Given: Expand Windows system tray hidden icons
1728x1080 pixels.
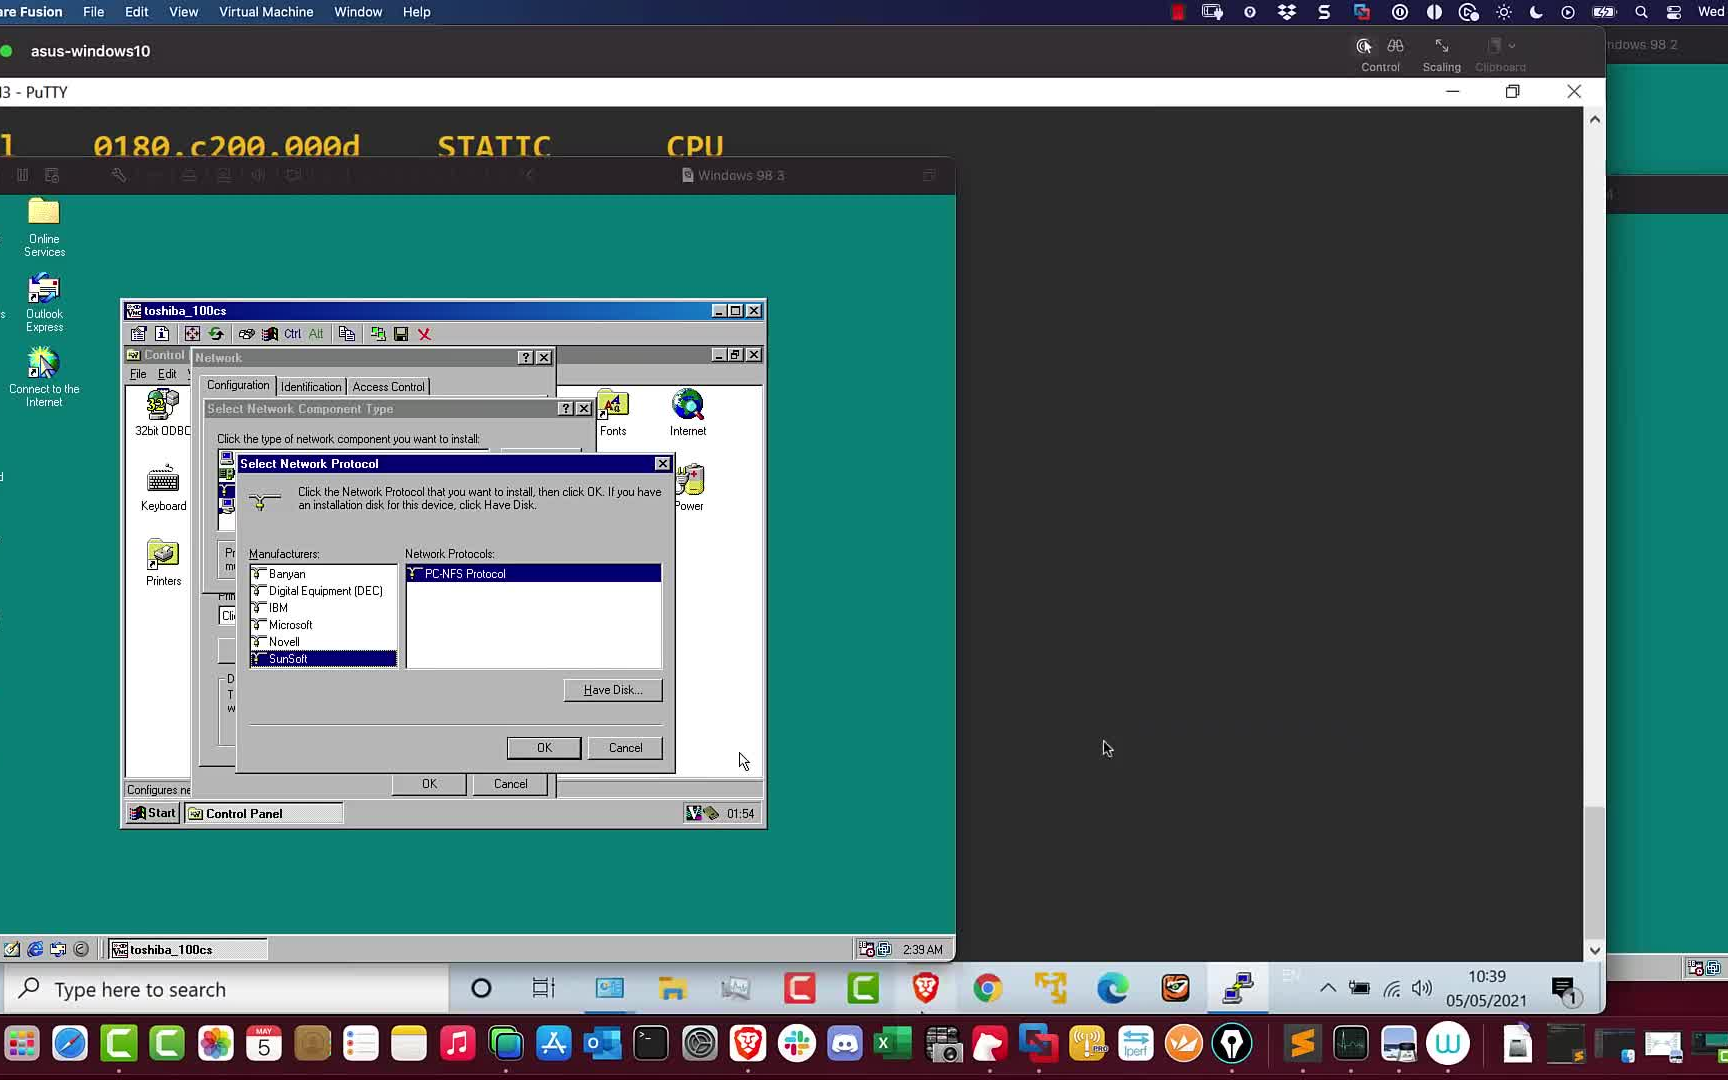Looking at the screenshot, I should (1328, 989).
